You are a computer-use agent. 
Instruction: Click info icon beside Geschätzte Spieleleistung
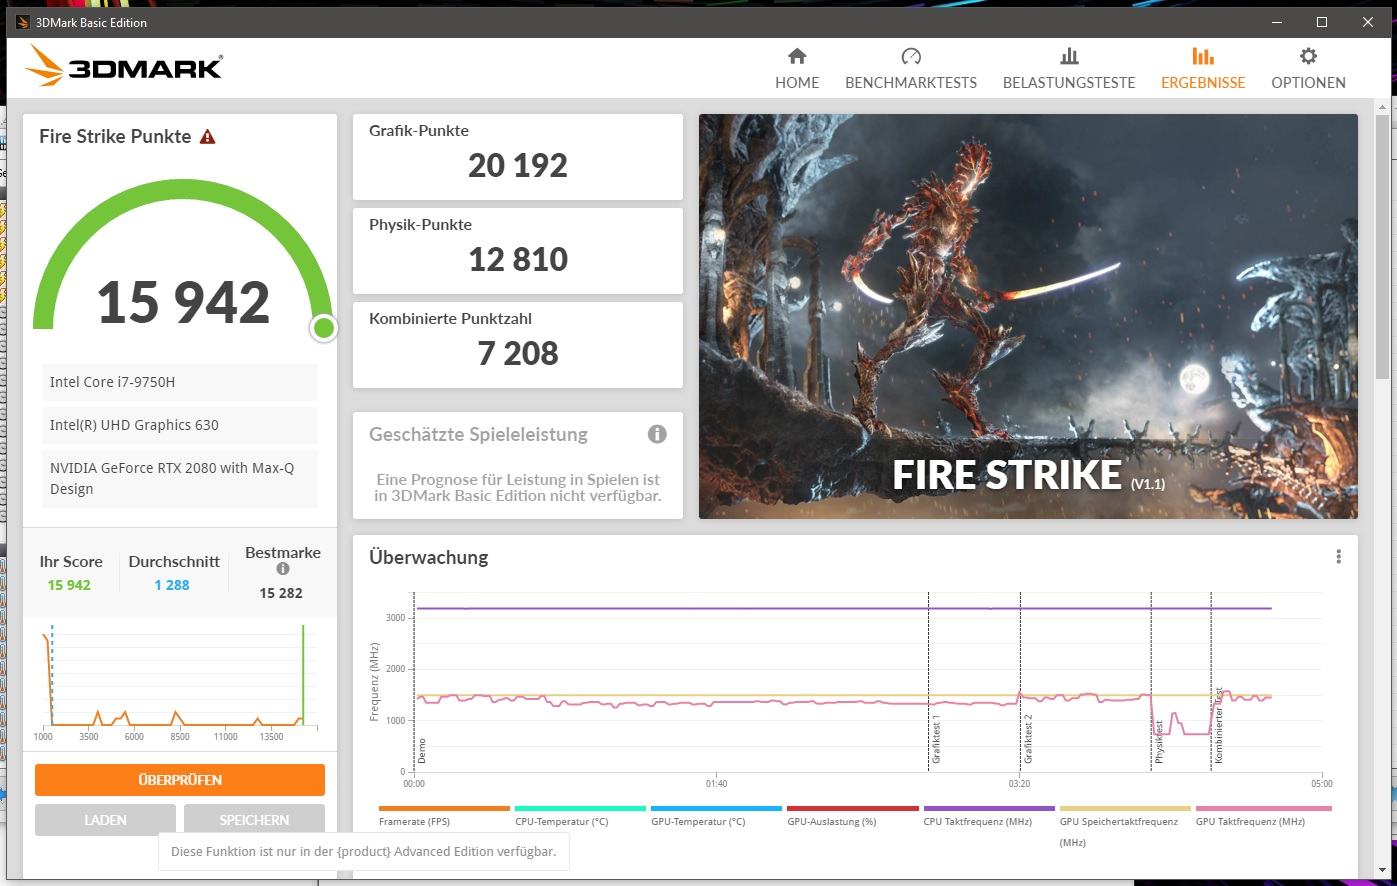click(657, 434)
